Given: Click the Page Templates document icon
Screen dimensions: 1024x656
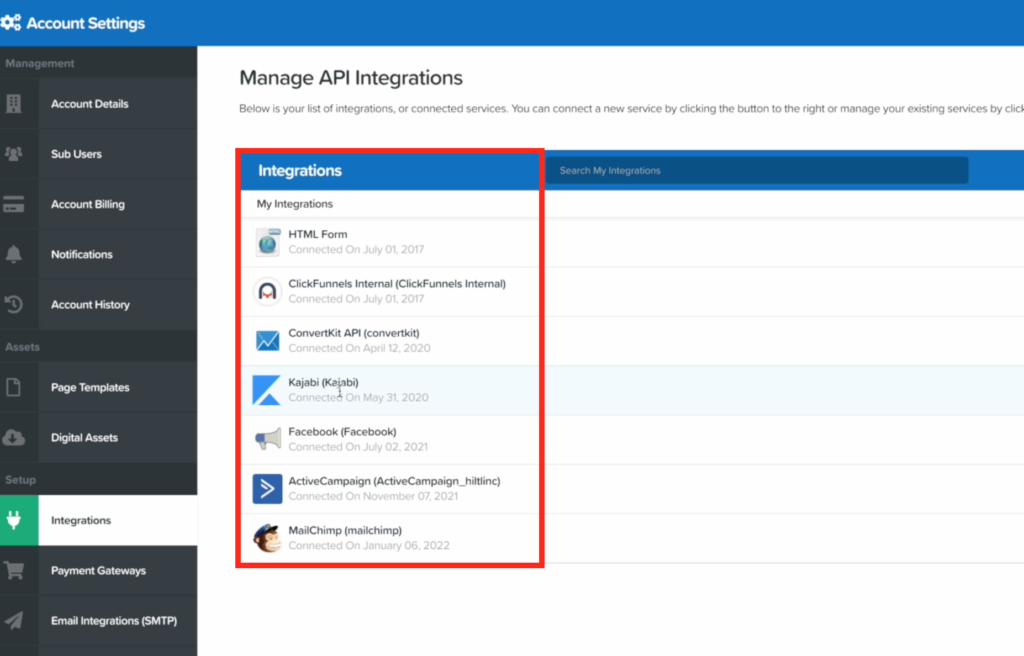Looking at the screenshot, I should click(x=14, y=387).
